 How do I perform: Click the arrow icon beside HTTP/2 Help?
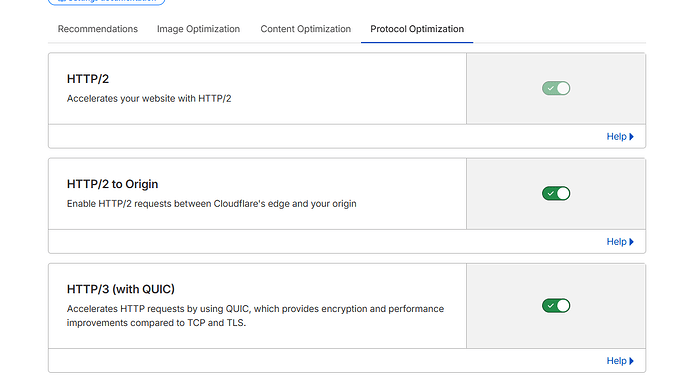click(x=631, y=137)
